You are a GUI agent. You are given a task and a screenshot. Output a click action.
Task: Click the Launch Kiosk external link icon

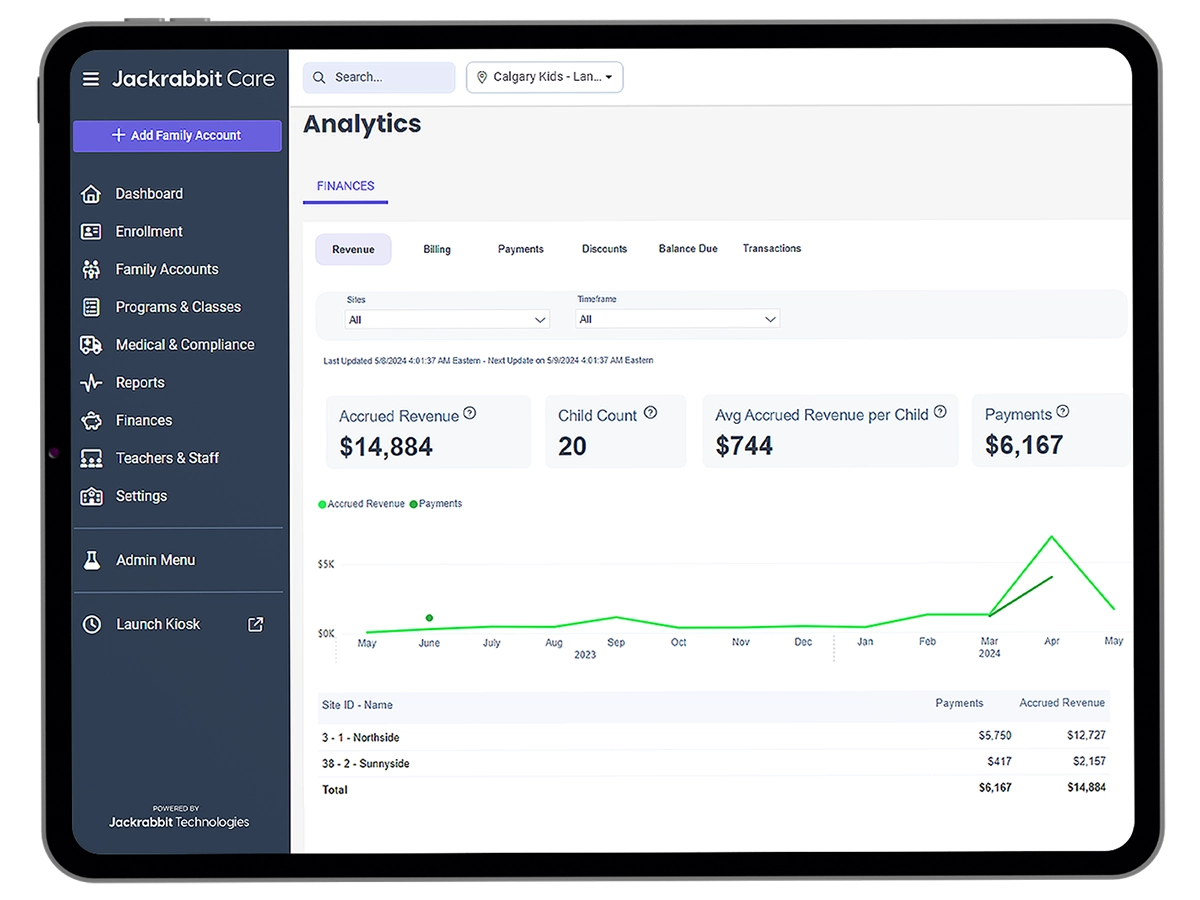256,624
